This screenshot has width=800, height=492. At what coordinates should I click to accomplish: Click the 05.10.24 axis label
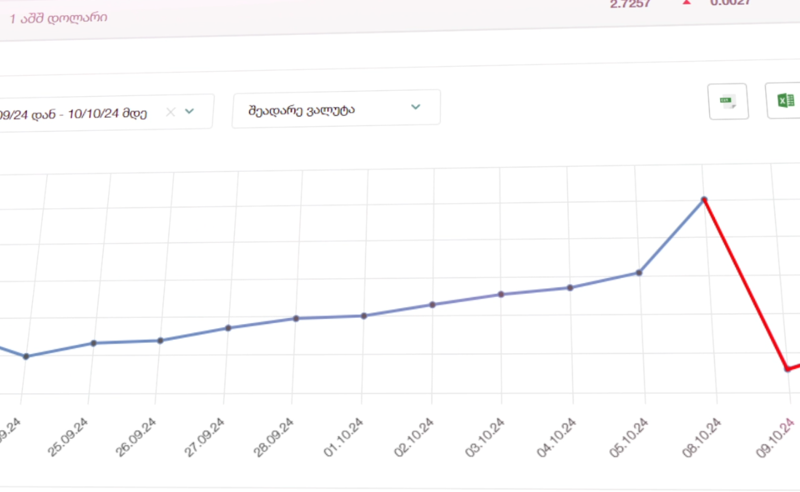(629, 437)
